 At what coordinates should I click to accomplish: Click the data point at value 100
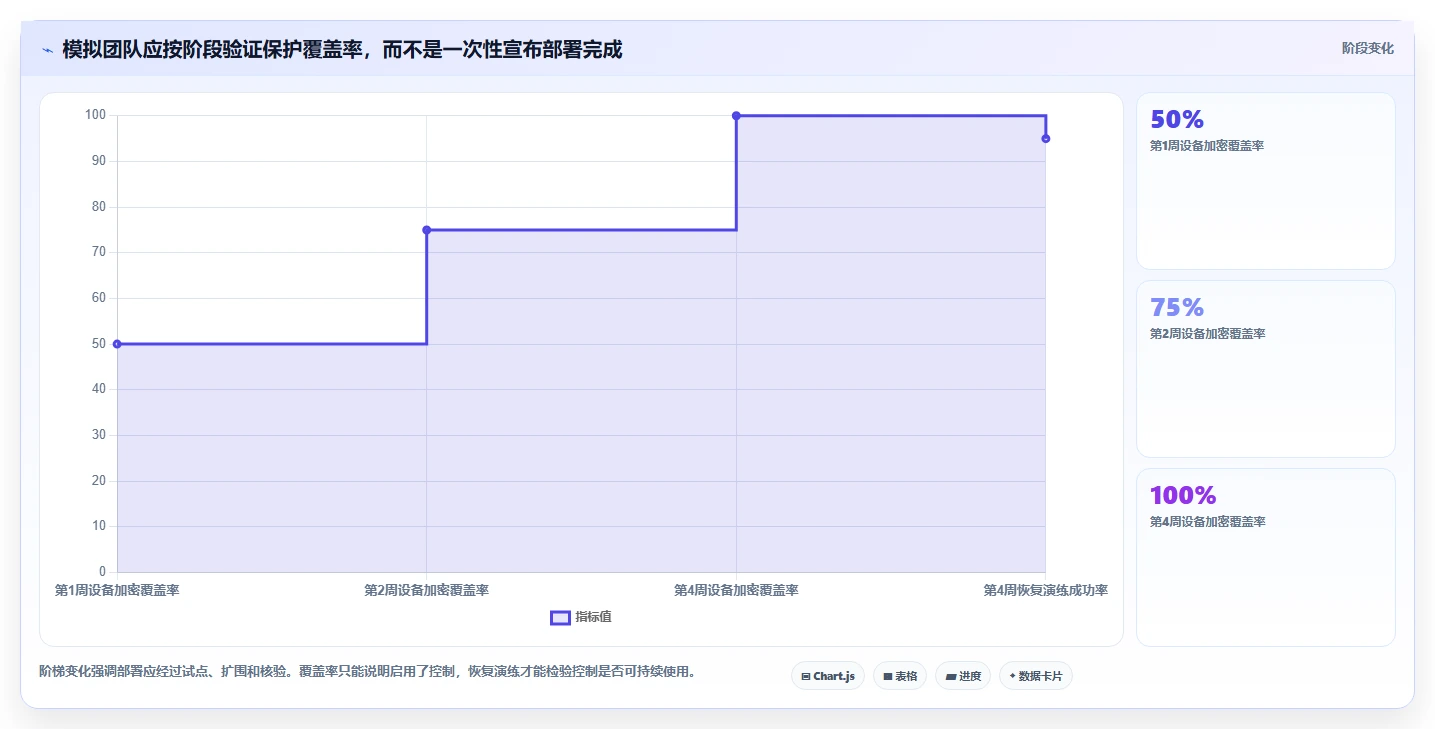[x=736, y=116]
